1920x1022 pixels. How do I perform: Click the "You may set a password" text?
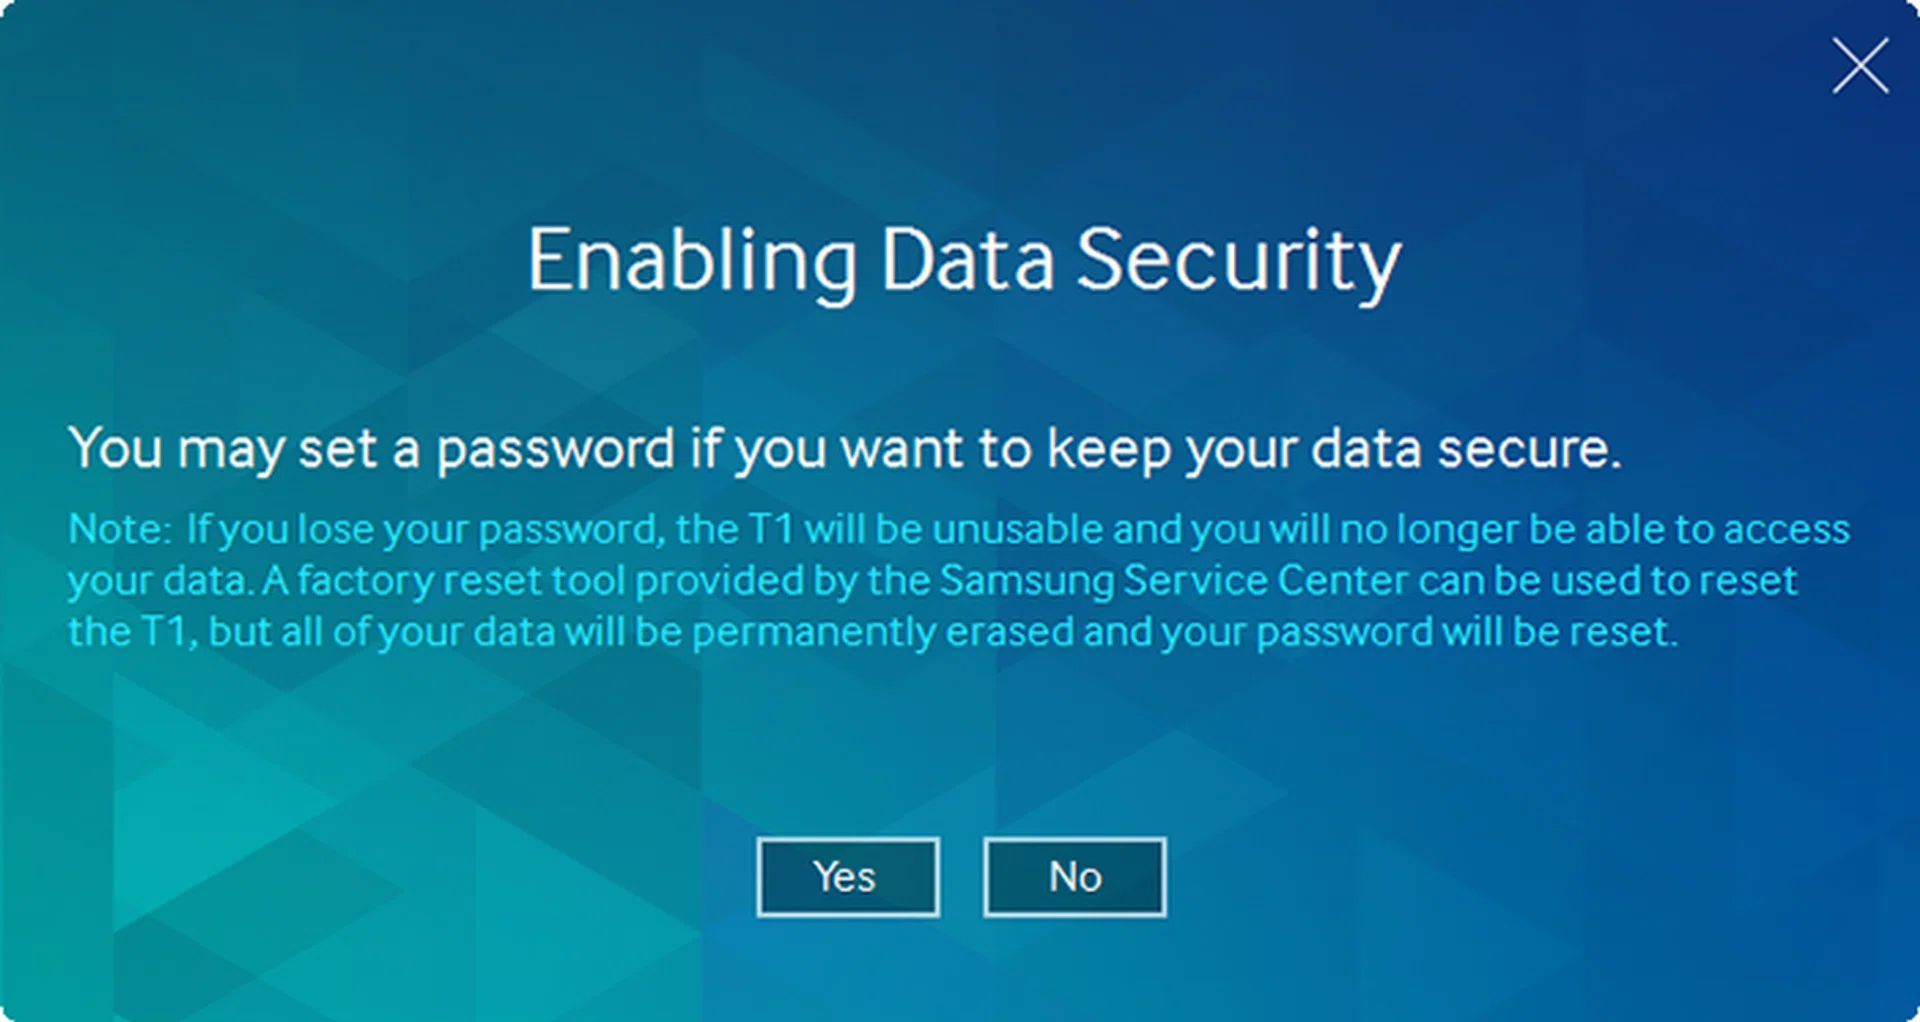pyautogui.click(x=844, y=448)
